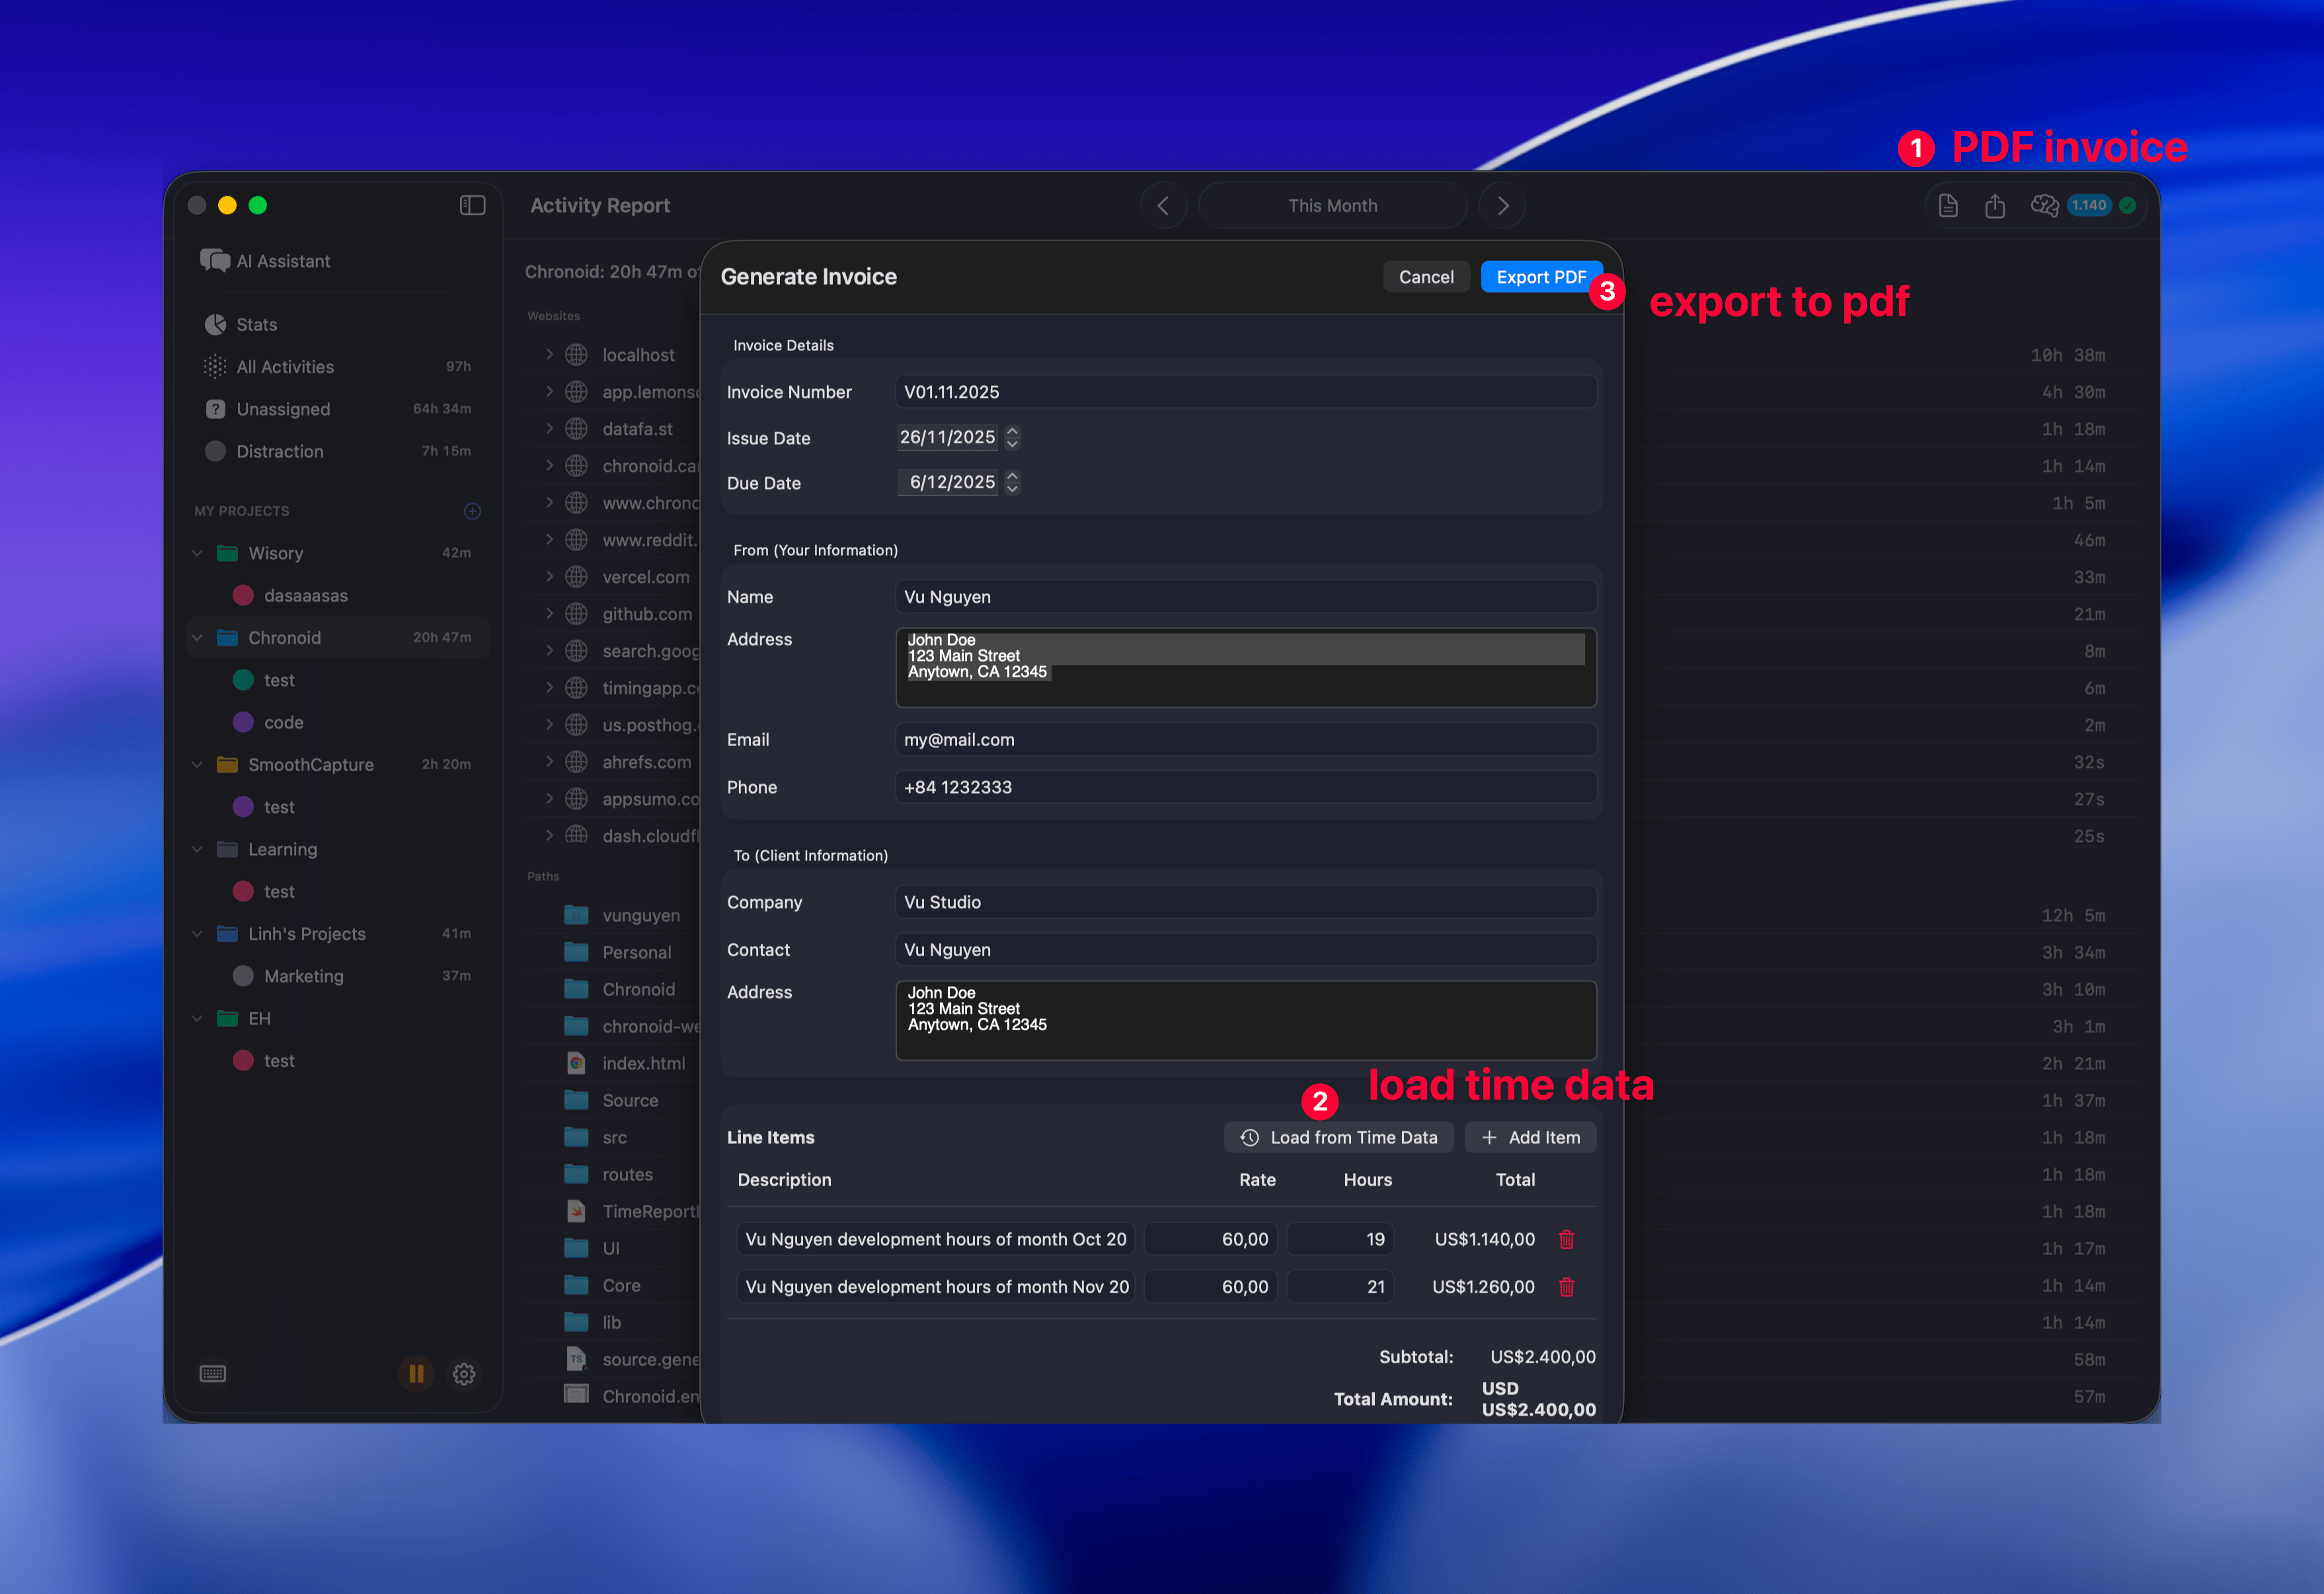The image size is (2324, 1594).
Task: Click Load from Time Data button
Action: click(x=1338, y=1137)
